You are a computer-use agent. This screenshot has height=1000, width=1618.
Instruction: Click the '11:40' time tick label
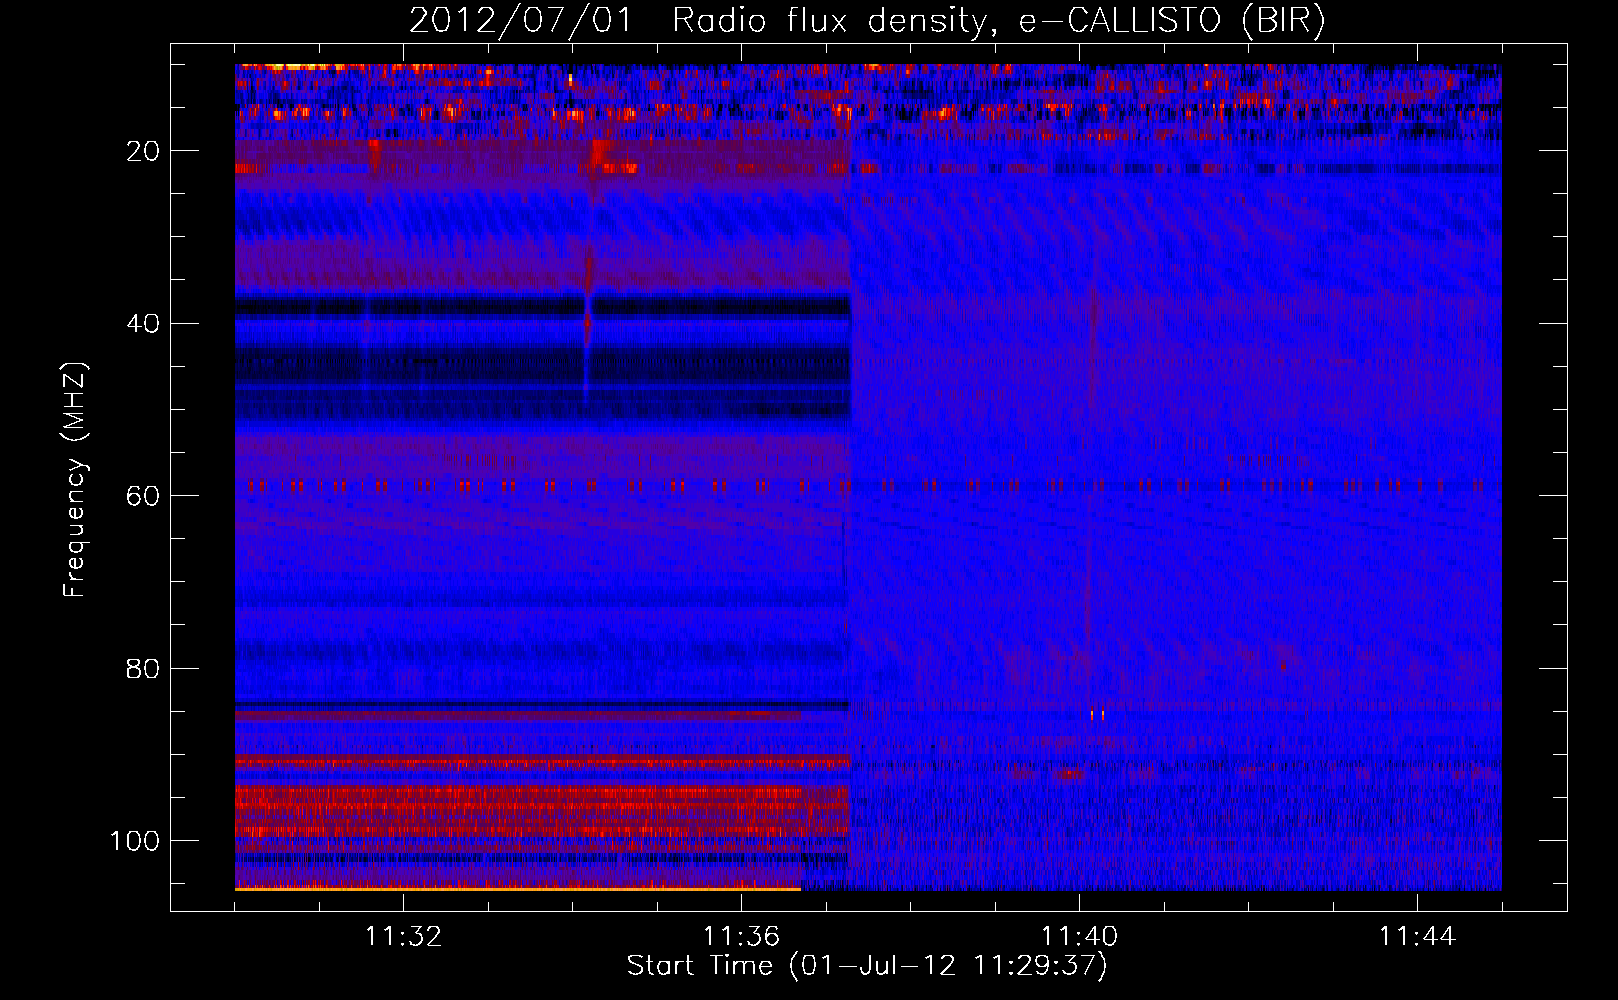pos(1079,936)
